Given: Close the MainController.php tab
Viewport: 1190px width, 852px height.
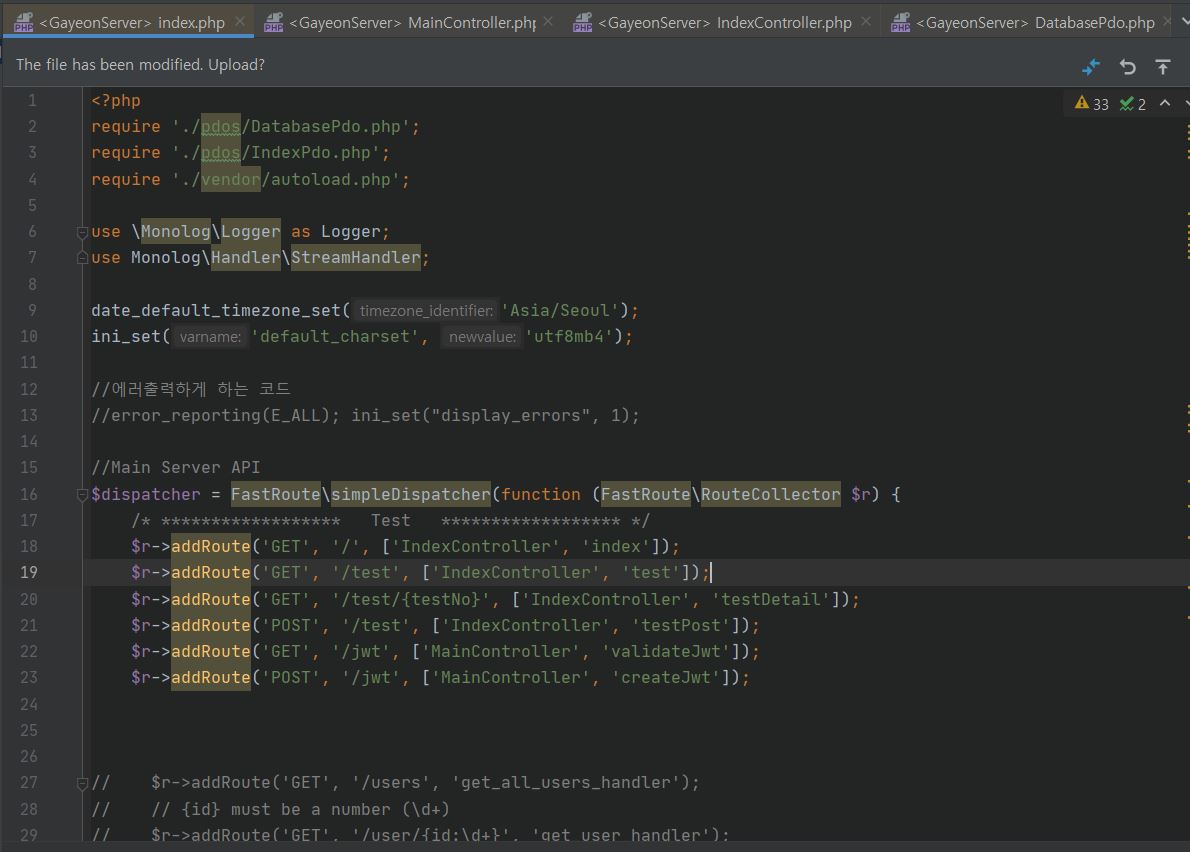Looking at the screenshot, I should [x=548, y=21].
